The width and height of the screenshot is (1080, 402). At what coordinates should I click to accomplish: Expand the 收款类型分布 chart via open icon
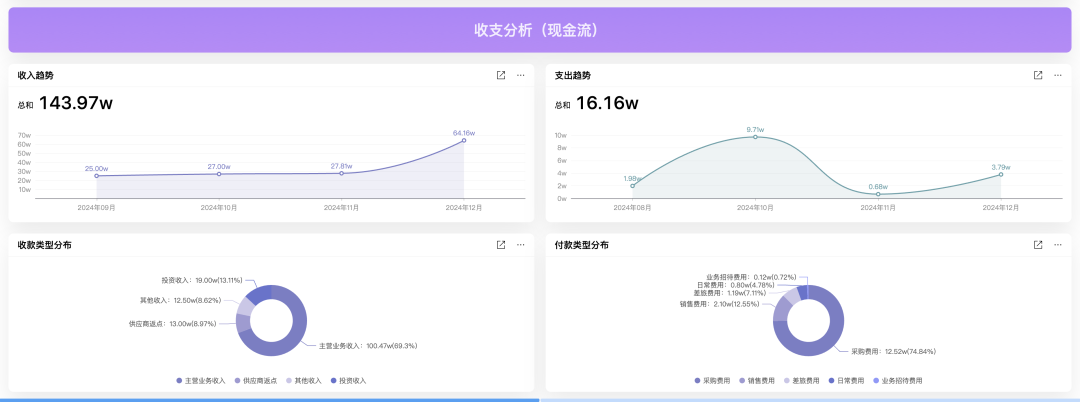(501, 245)
